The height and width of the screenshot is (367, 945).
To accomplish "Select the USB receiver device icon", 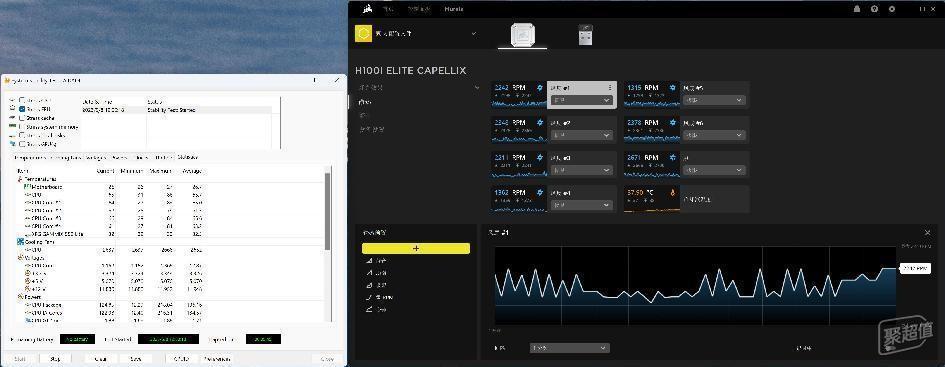I will coord(585,34).
